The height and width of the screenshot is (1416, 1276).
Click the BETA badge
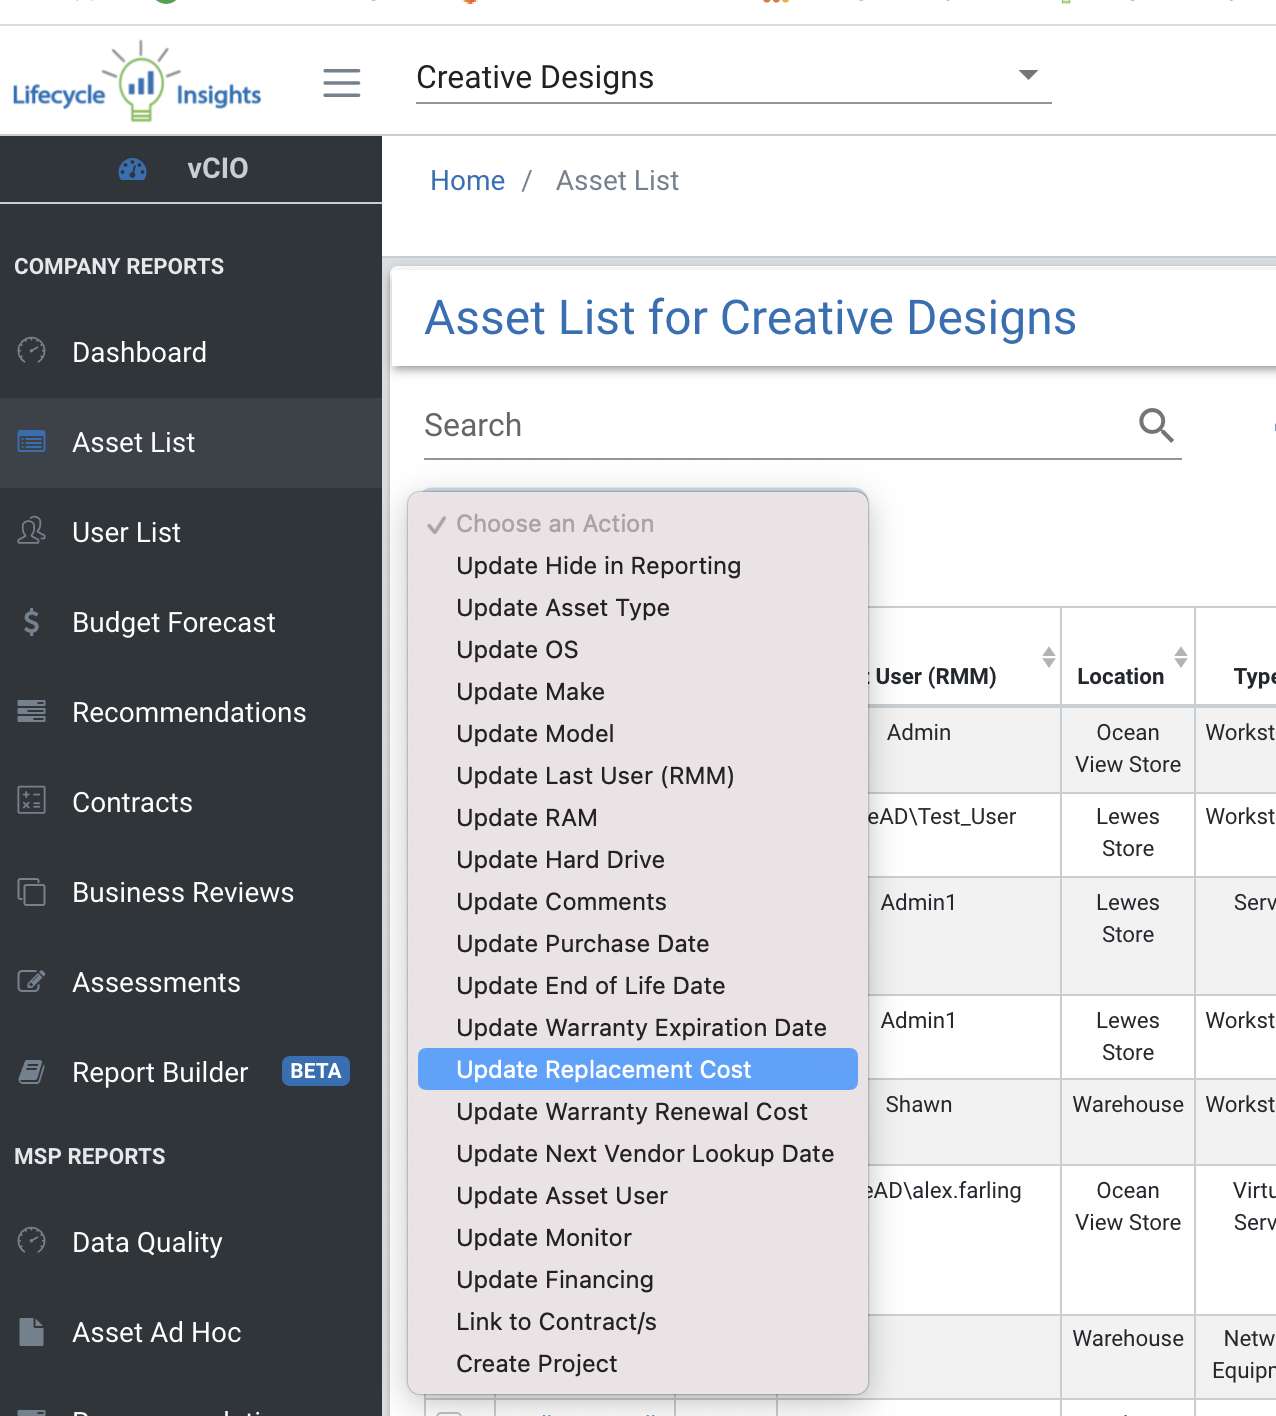pos(315,1071)
